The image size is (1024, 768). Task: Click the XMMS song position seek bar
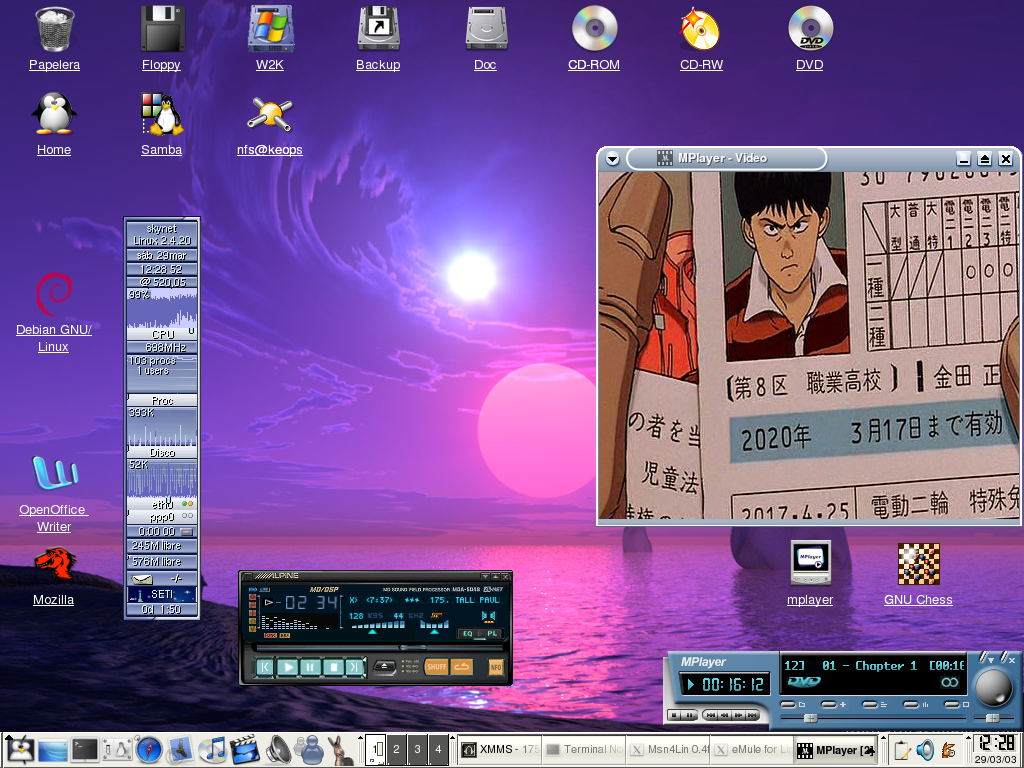click(380, 648)
